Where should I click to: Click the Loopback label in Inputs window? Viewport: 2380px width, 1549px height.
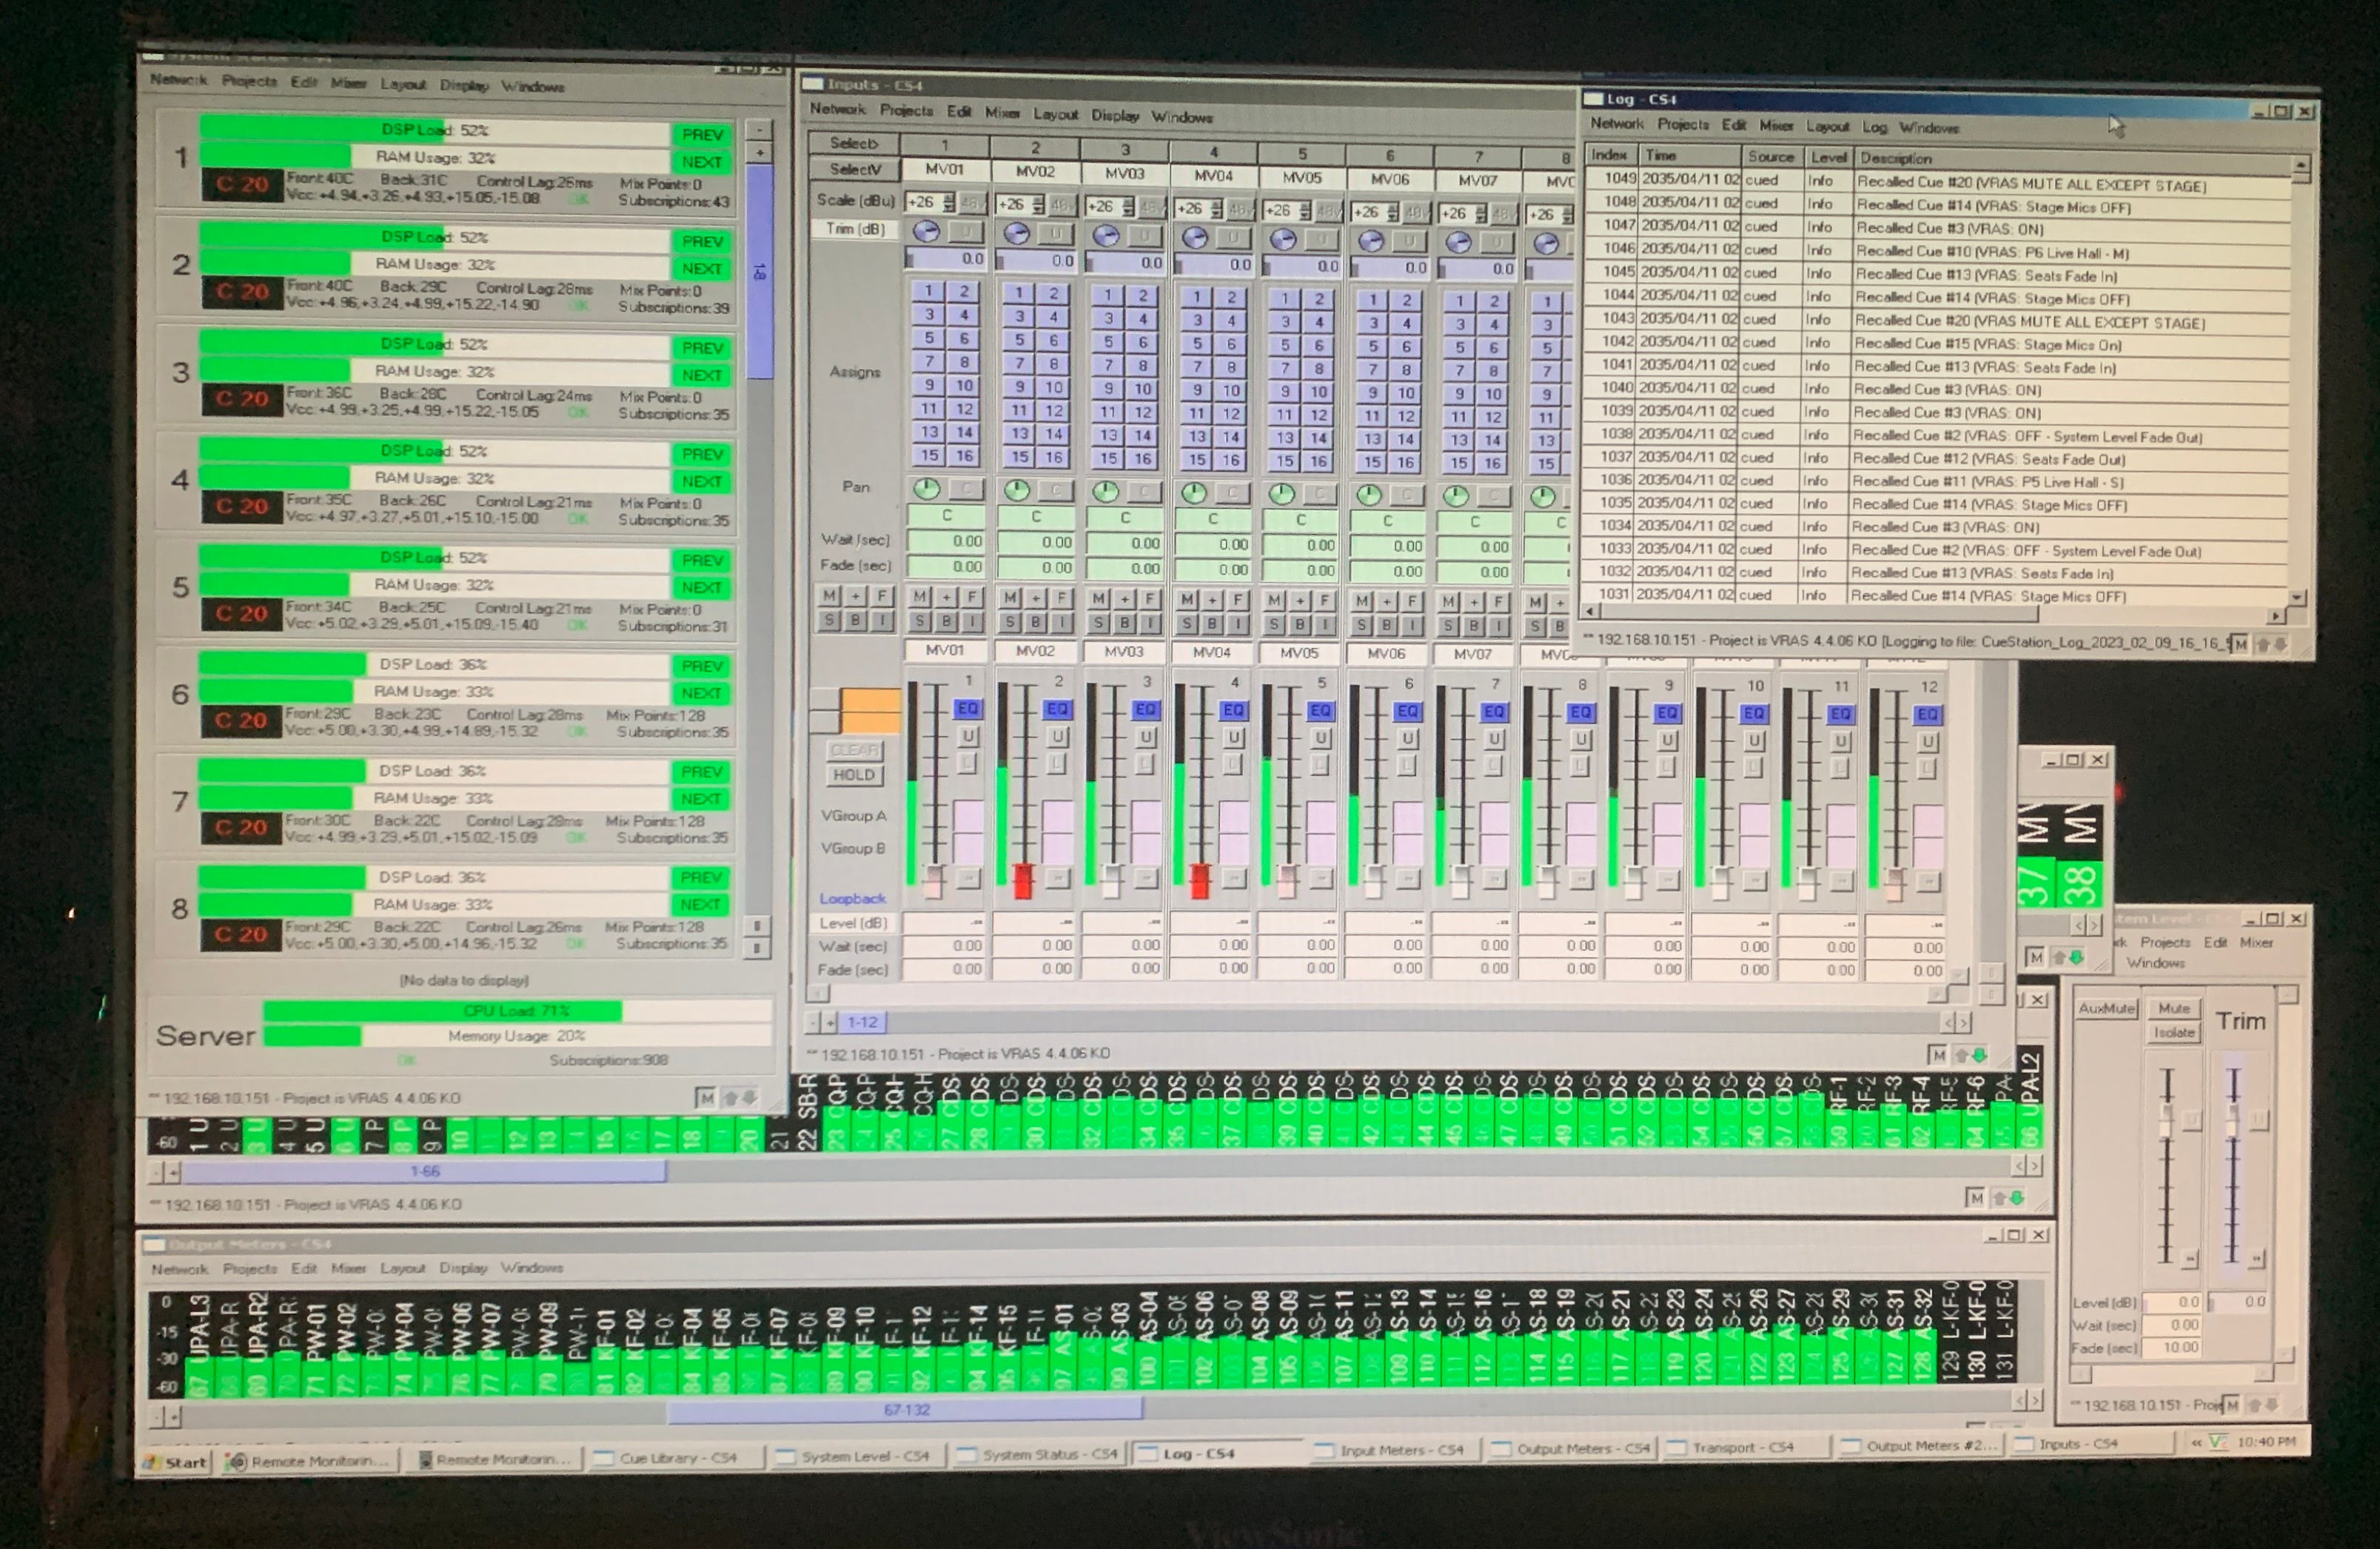(x=852, y=898)
